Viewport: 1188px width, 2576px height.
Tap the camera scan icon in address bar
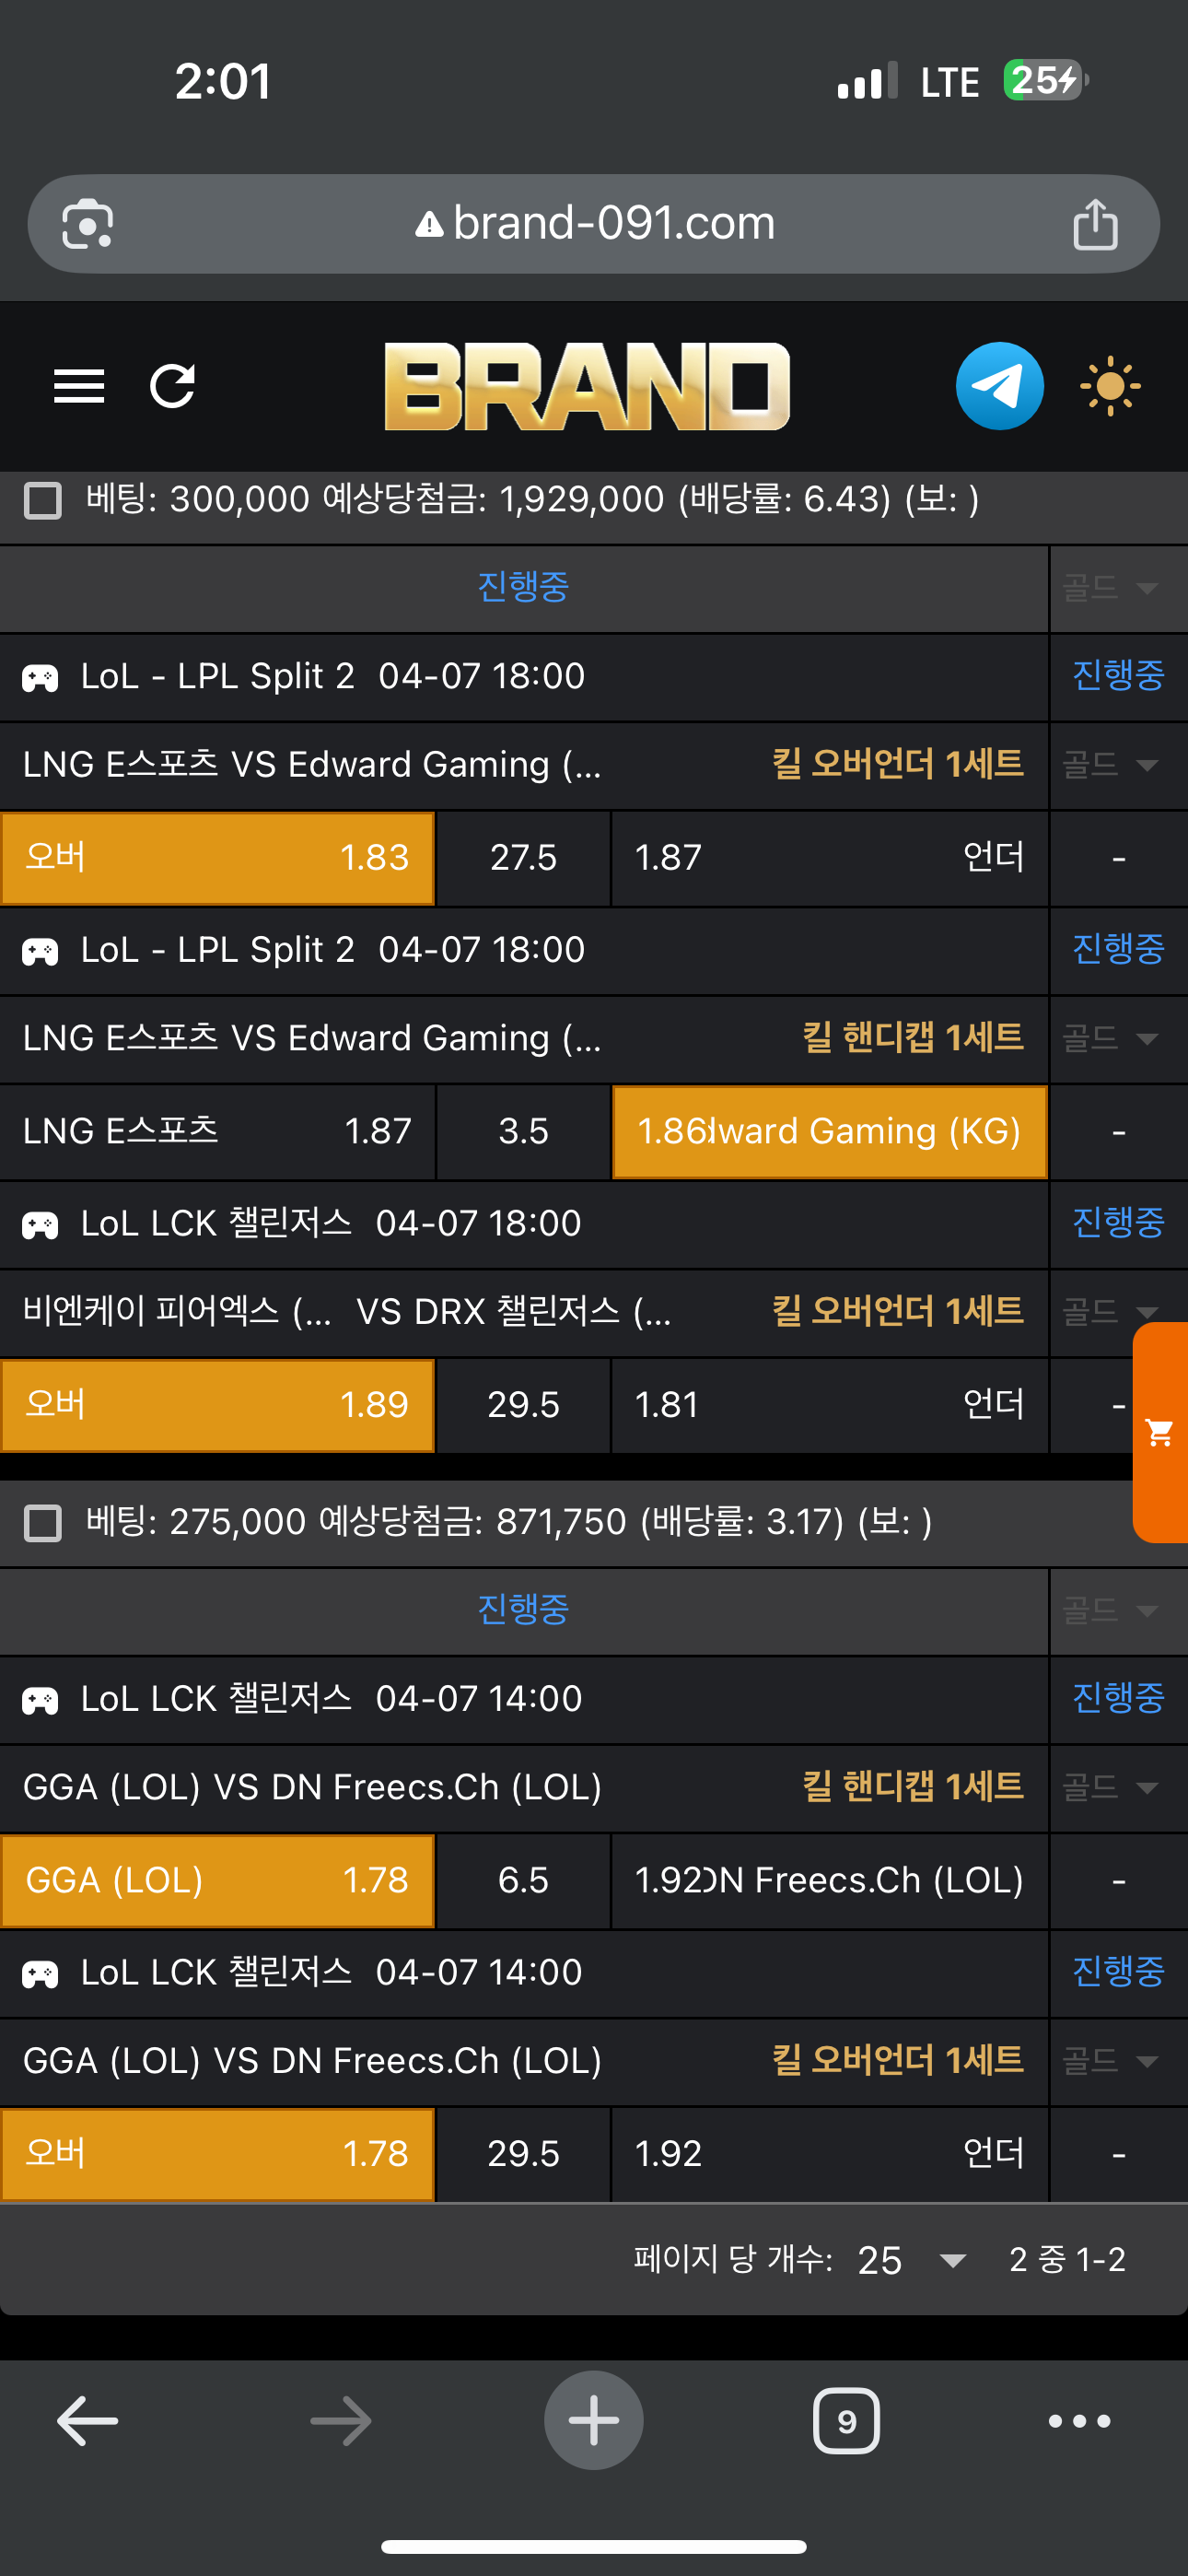tap(88, 224)
